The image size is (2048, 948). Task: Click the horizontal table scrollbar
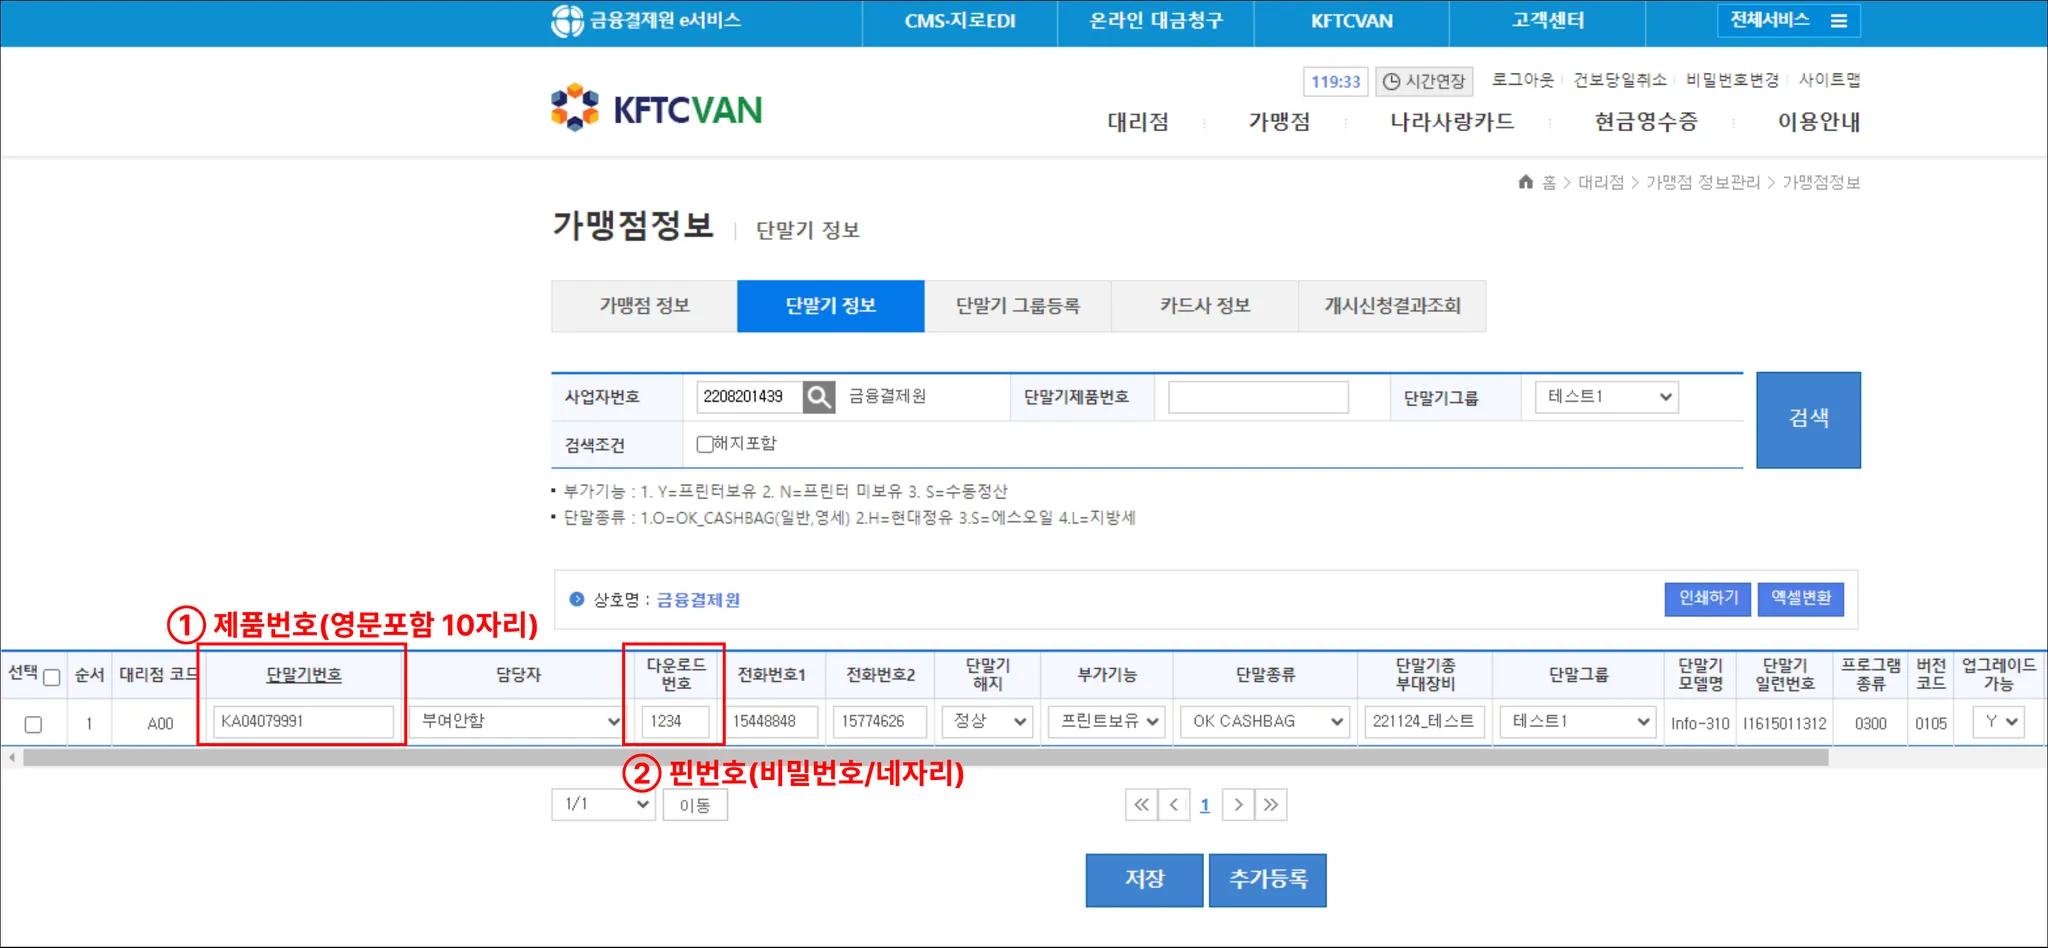coord(926,757)
